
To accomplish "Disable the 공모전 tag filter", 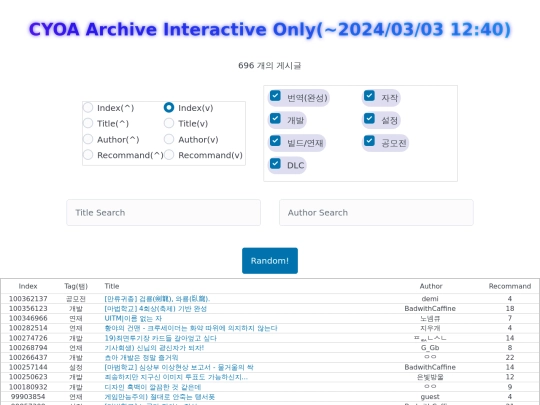I will [x=369, y=141].
